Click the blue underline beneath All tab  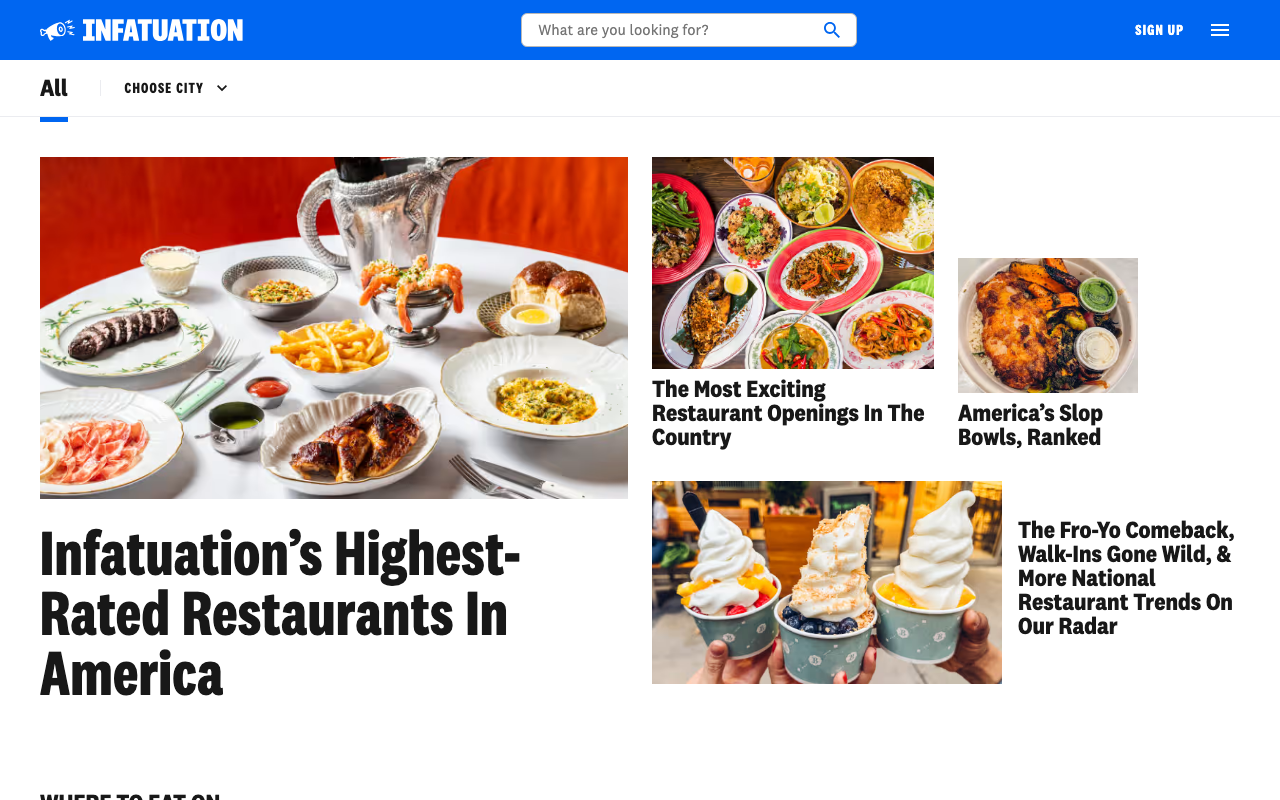(54, 119)
